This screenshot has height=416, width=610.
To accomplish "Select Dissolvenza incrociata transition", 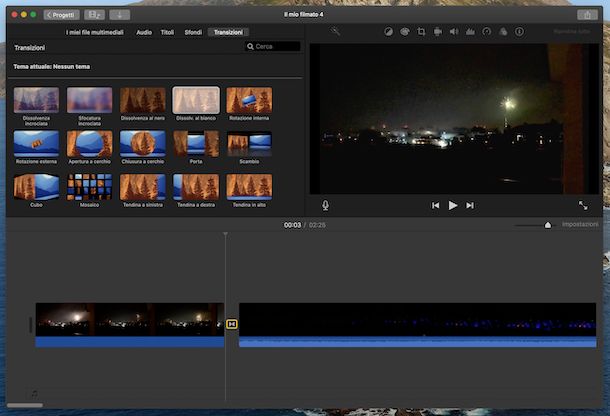I will pos(36,100).
